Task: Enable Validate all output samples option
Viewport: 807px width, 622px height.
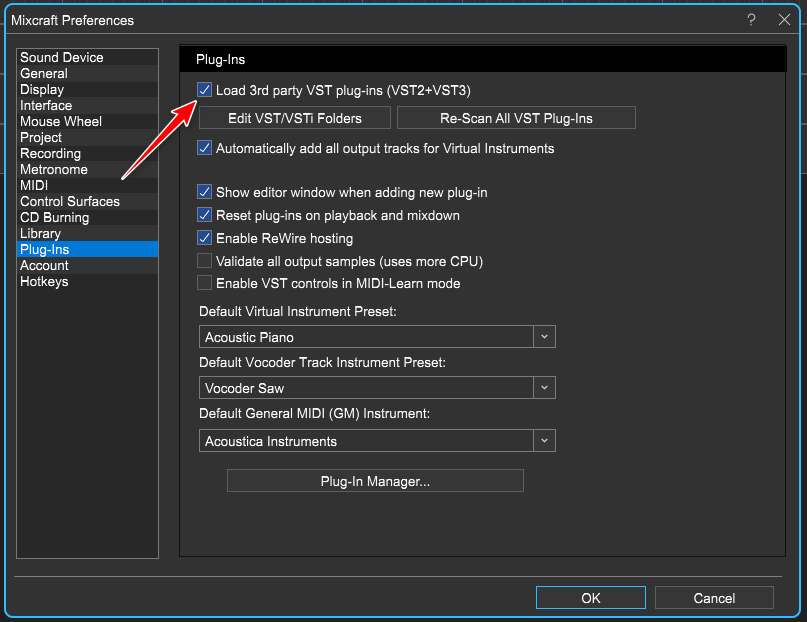Action: pyautogui.click(x=204, y=261)
